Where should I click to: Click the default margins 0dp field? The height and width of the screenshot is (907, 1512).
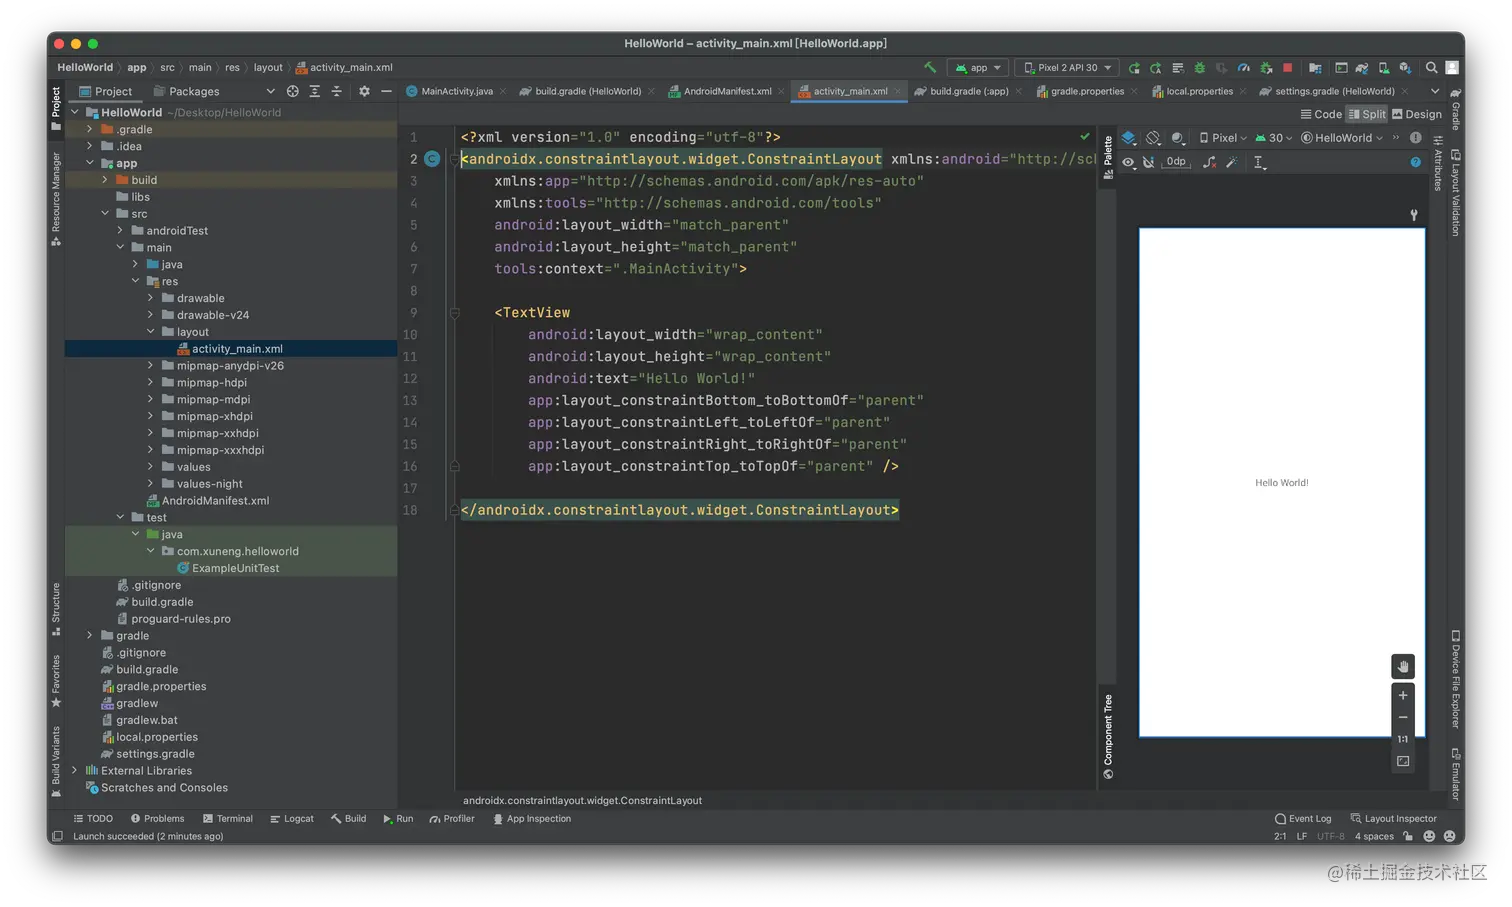pos(1176,162)
